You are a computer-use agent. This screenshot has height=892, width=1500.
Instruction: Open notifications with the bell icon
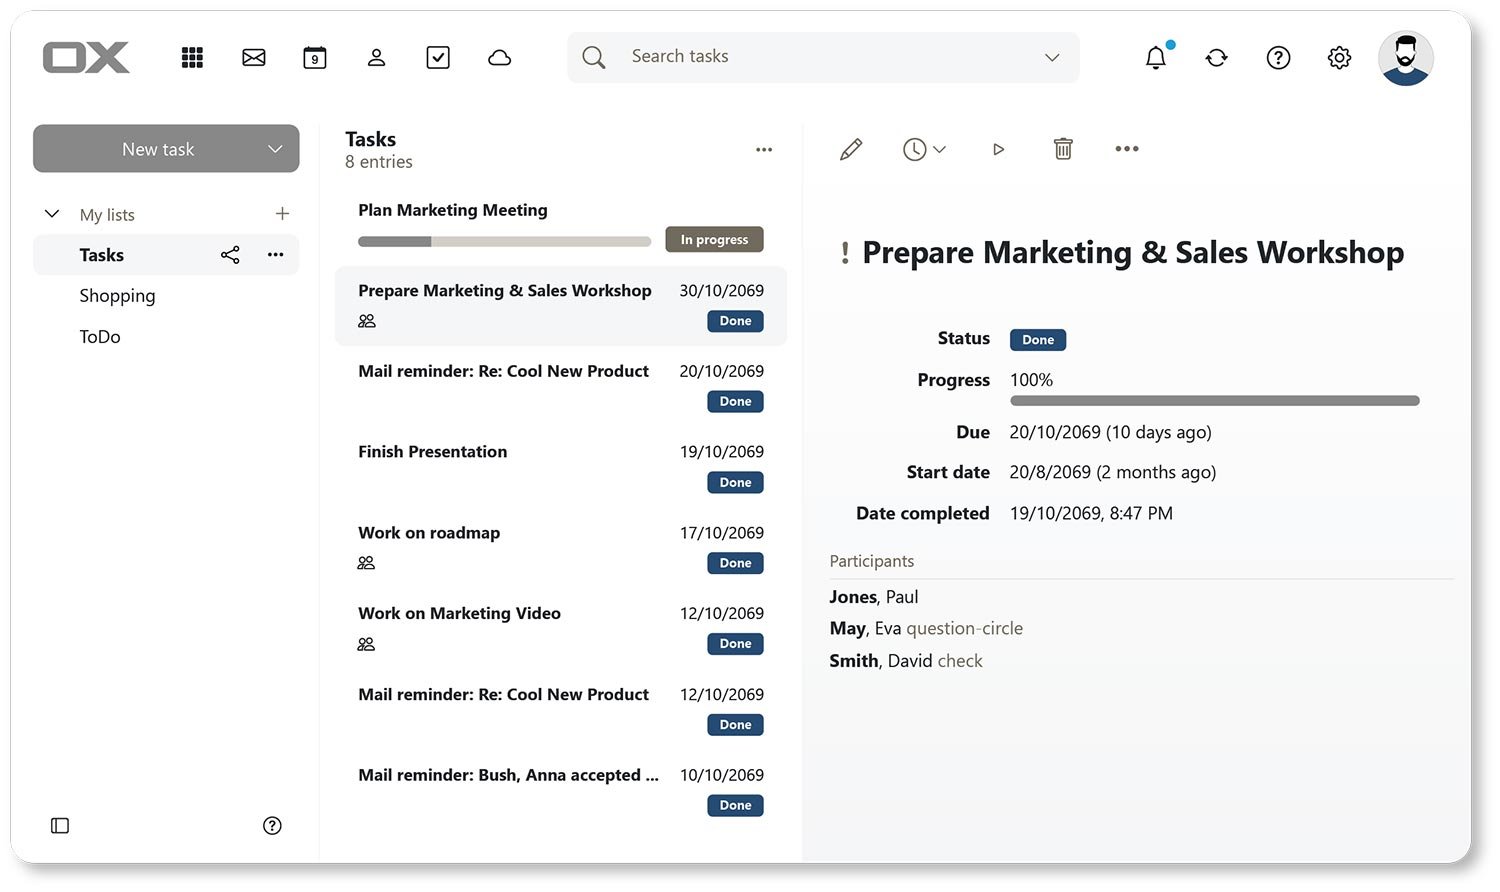[1155, 57]
